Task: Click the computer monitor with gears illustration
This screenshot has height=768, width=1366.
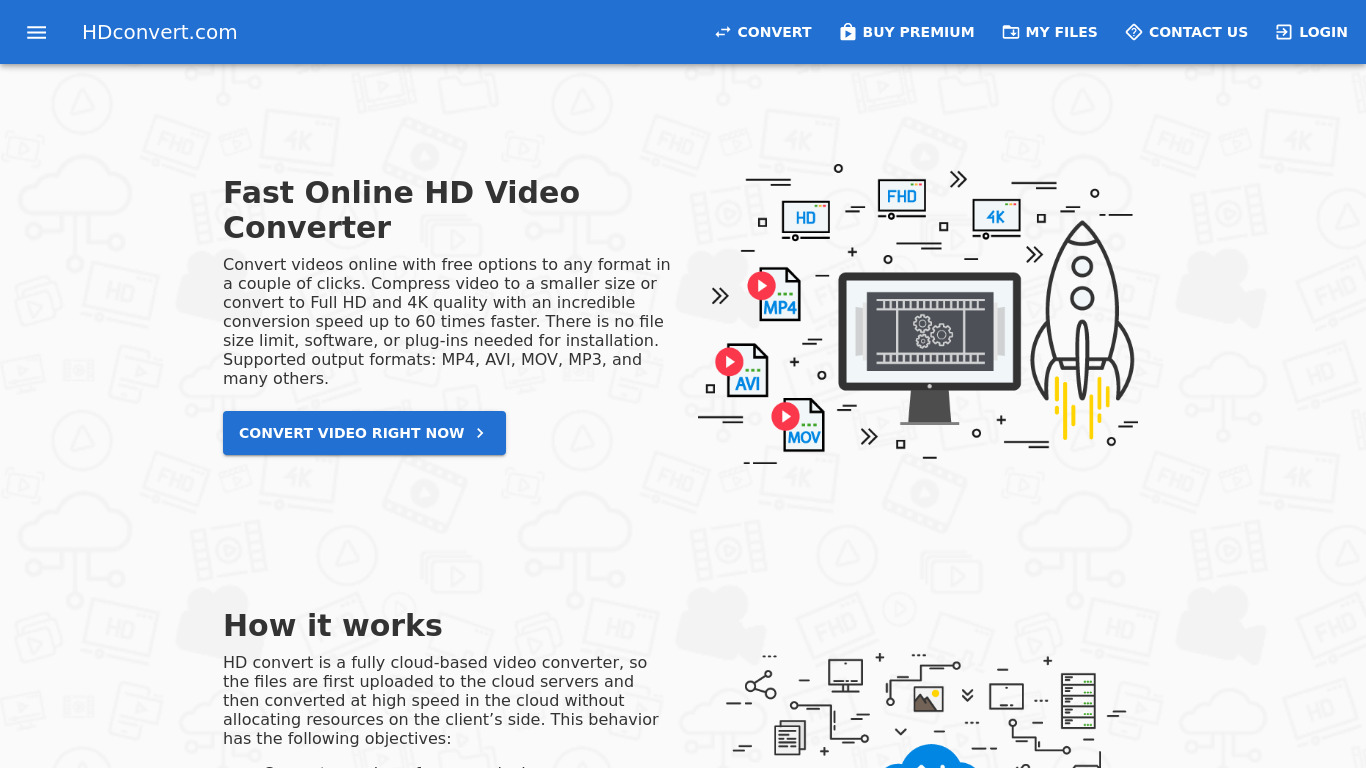Action: (x=930, y=347)
